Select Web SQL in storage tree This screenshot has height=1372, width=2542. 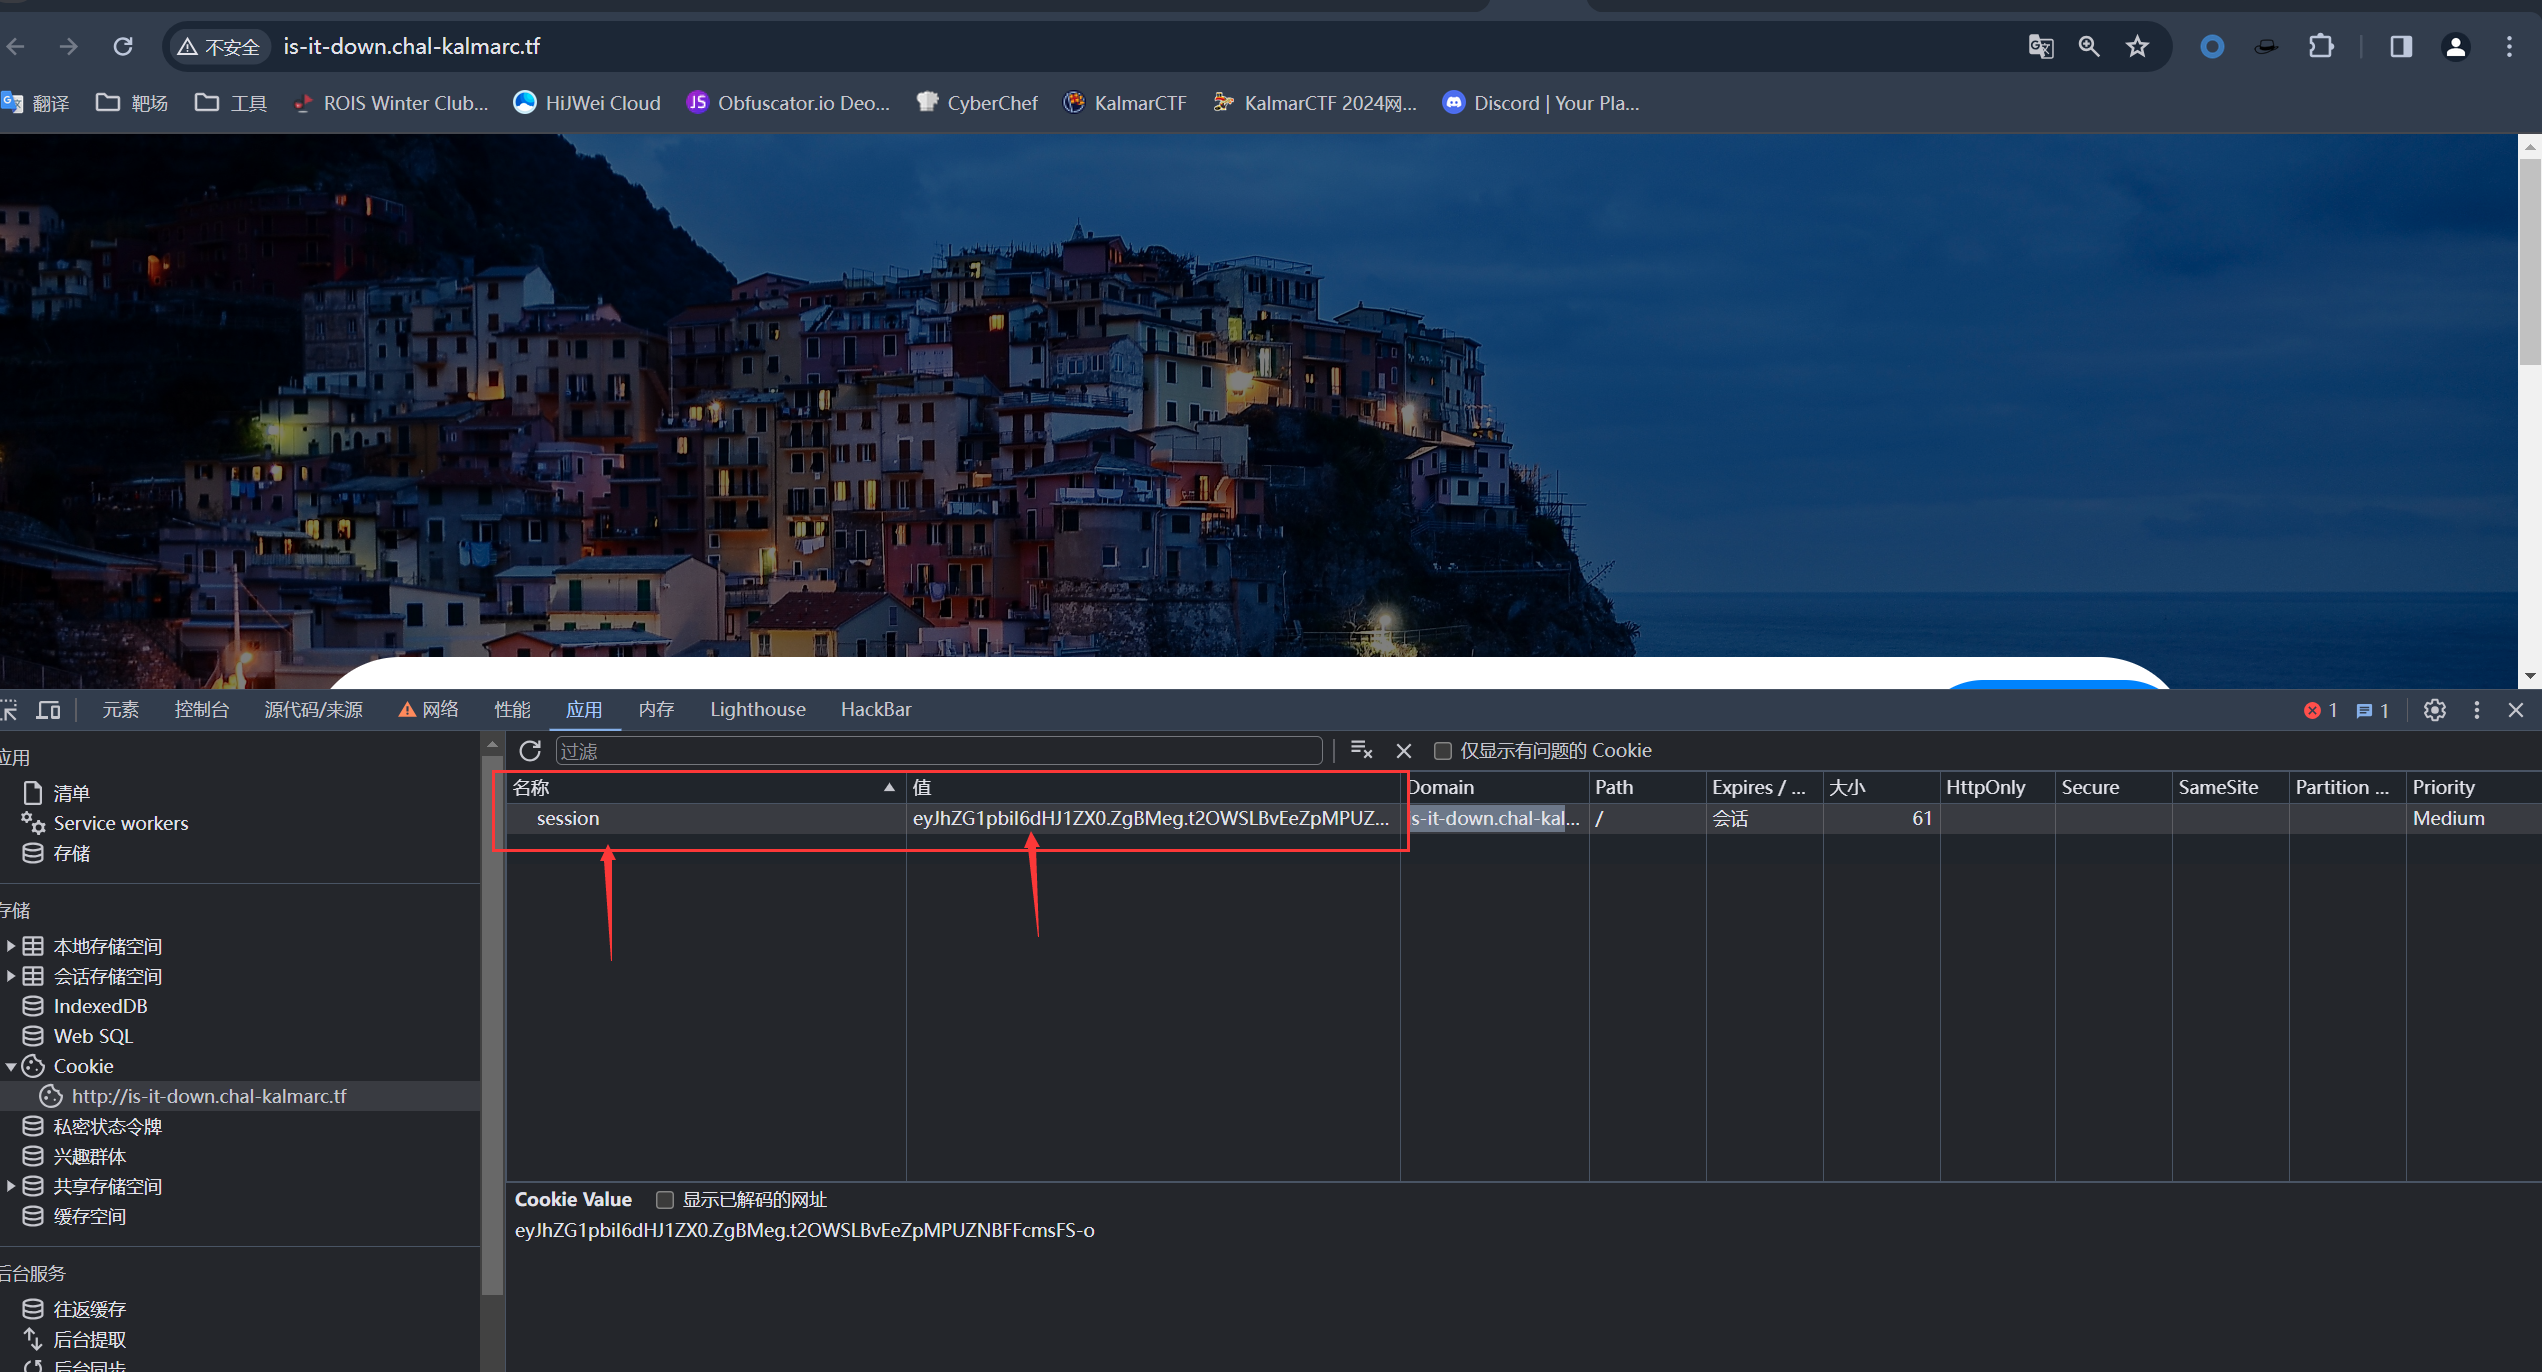point(93,1036)
